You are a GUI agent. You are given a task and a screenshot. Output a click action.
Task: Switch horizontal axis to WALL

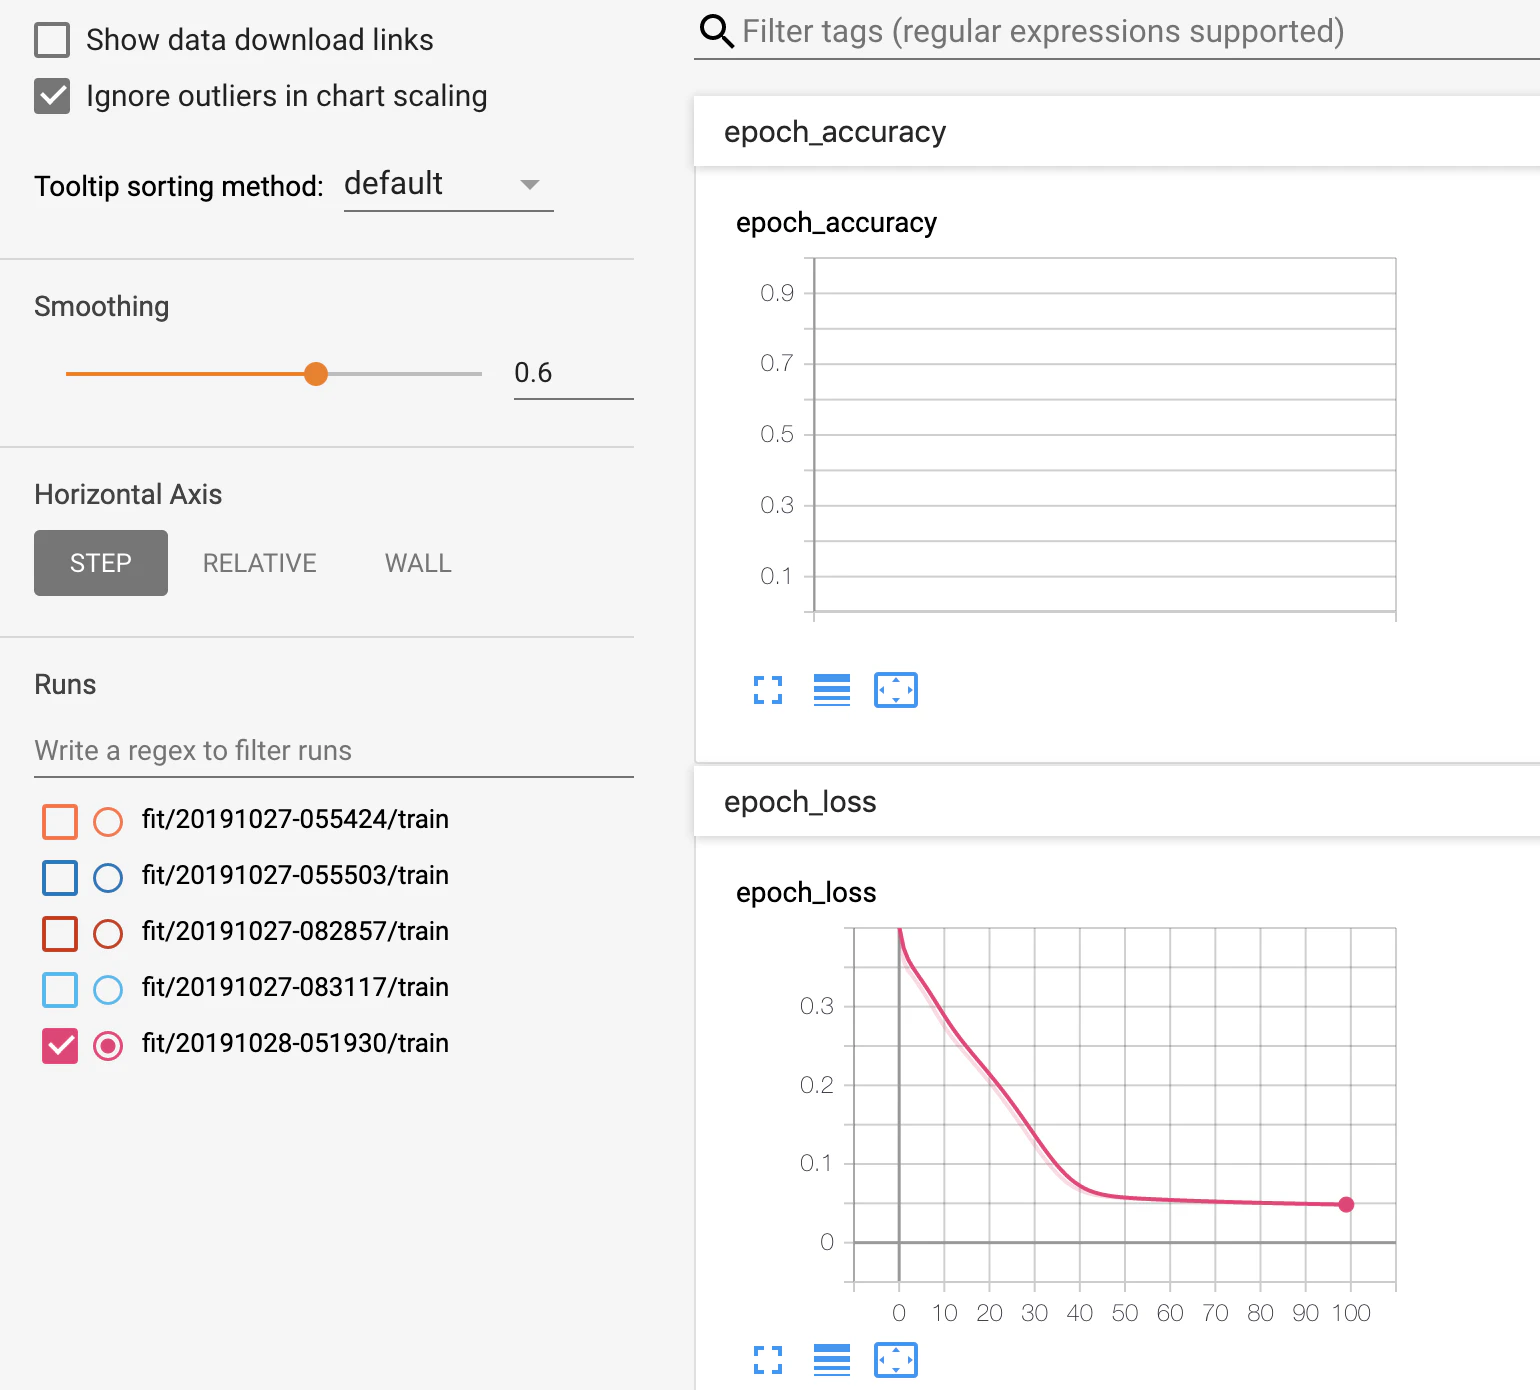tap(418, 563)
